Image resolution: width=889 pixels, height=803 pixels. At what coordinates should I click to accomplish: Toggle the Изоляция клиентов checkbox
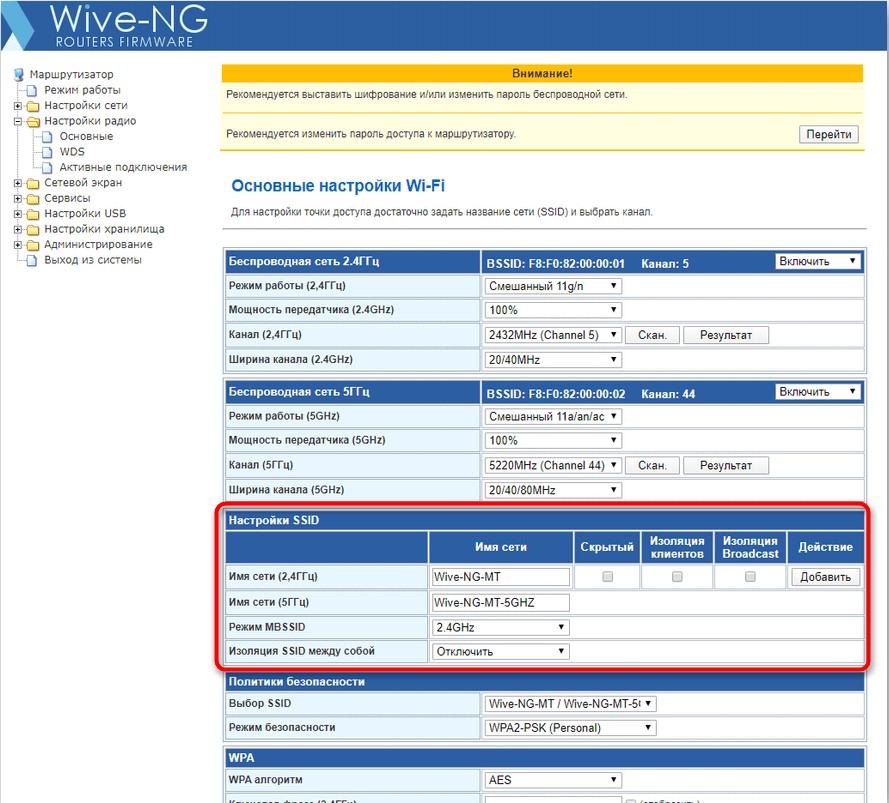pos(677,577)
